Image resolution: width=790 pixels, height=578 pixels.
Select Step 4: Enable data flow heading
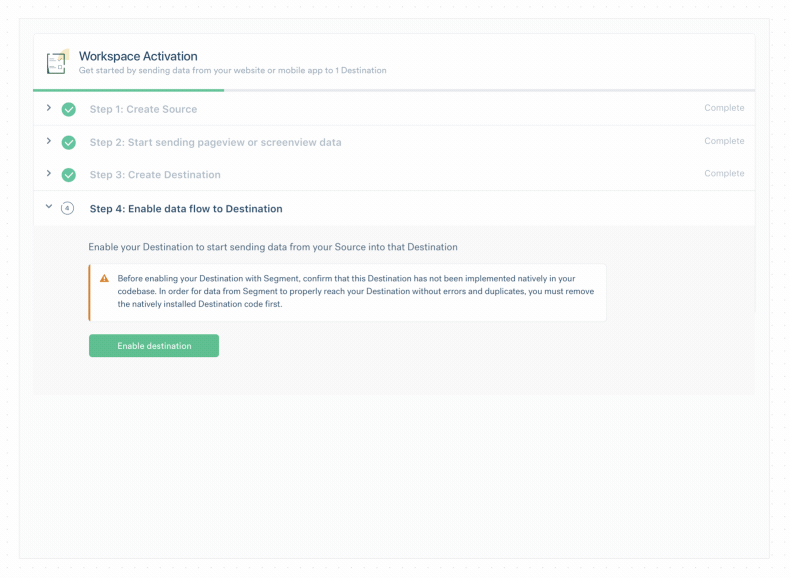click(186, 209)
